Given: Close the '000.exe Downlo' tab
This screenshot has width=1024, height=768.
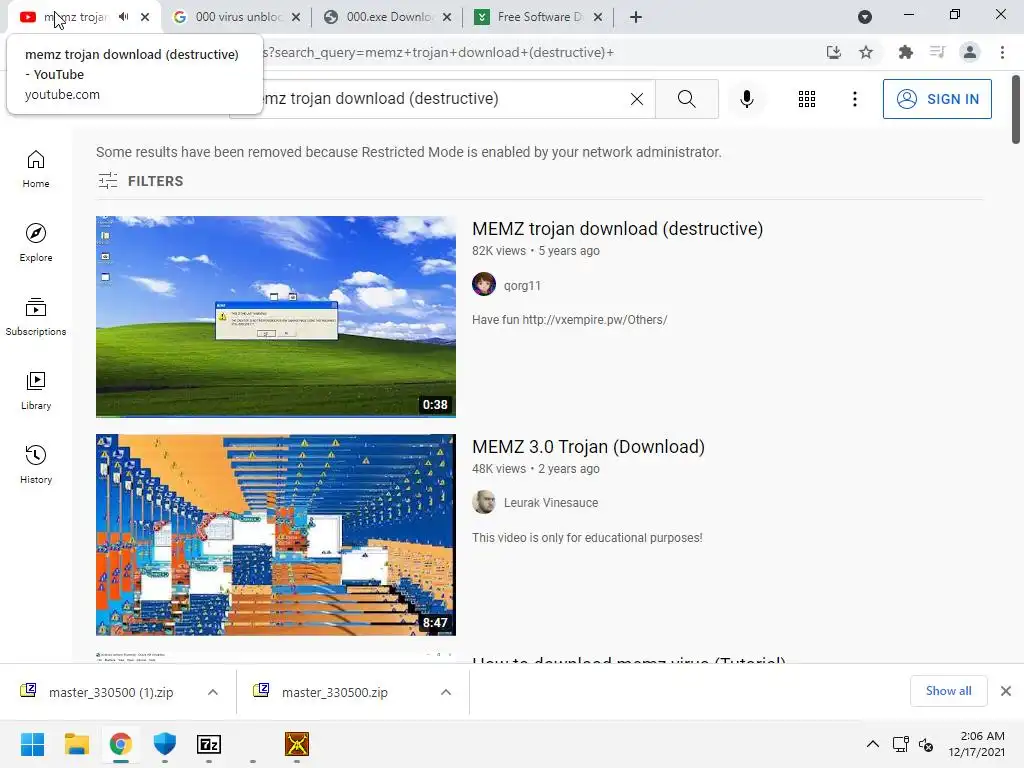Looking at the screenshot, I should [447, 17].
